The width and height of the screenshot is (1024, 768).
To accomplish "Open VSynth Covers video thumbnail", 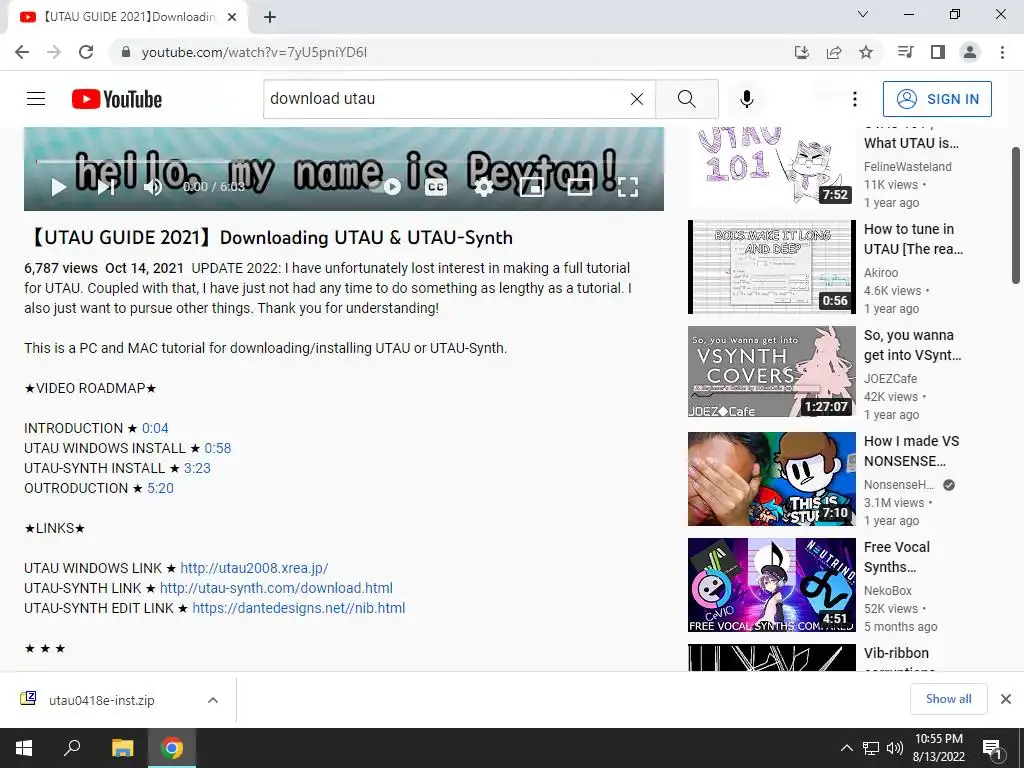I will 772,372.
